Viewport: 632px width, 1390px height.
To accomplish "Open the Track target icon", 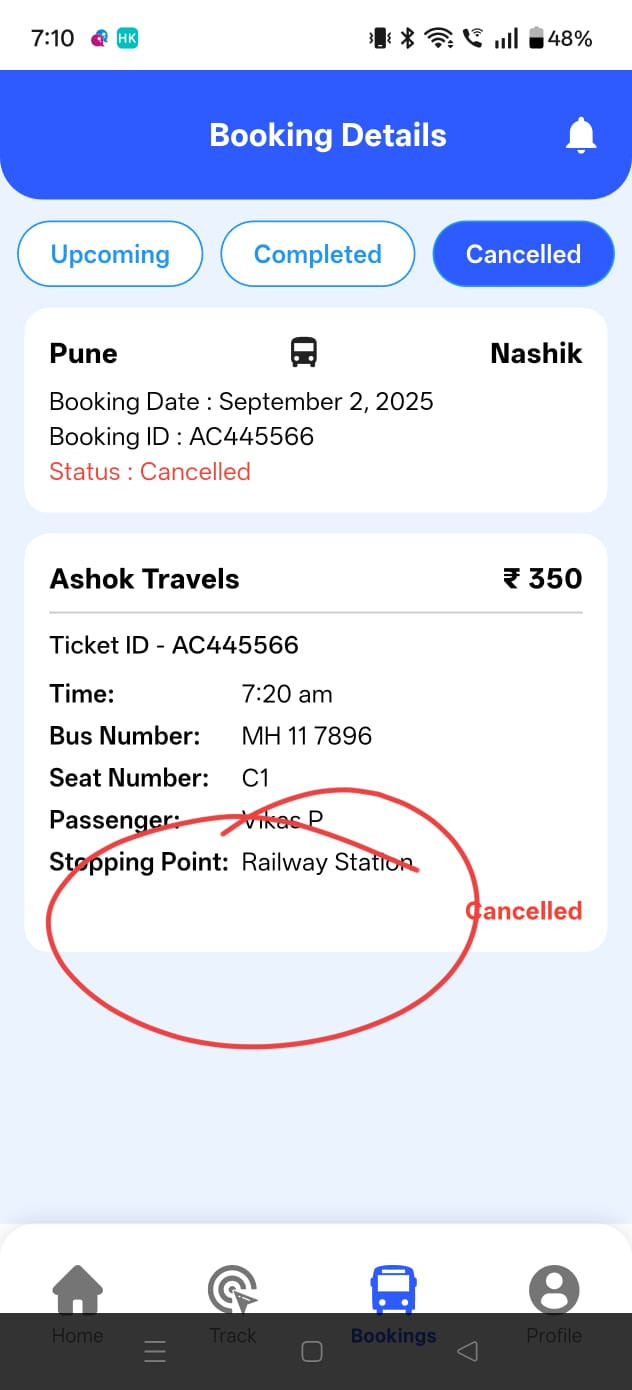I will (232, 1289).
